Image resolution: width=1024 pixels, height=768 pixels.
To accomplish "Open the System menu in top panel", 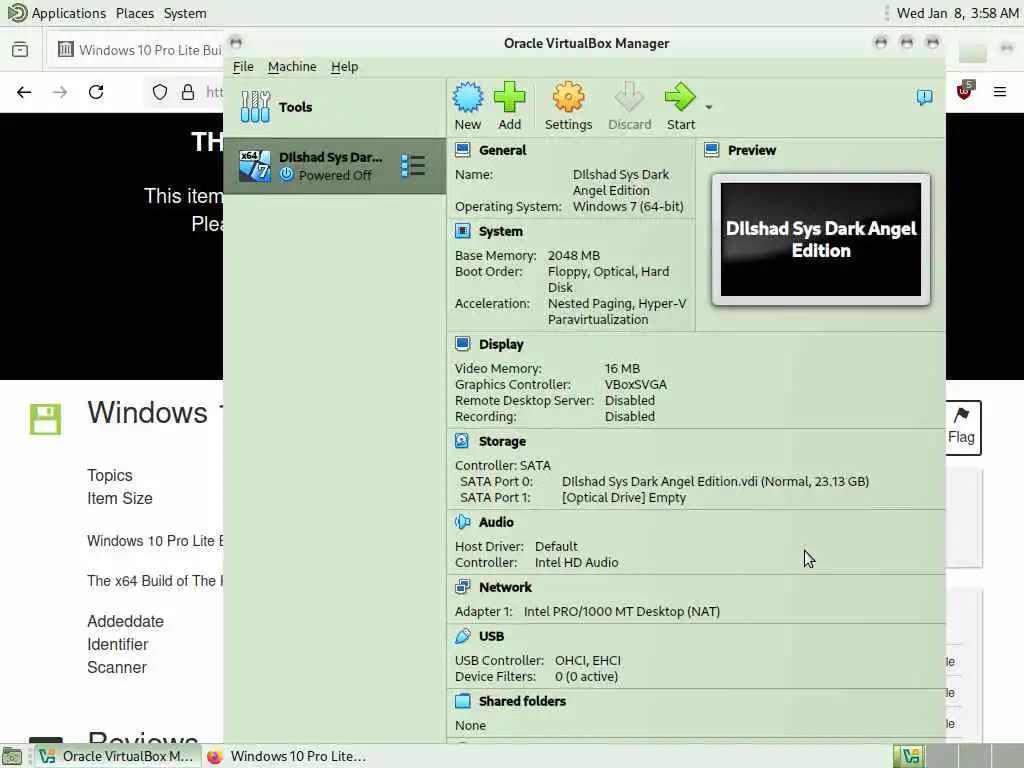I will pos(185,13).
